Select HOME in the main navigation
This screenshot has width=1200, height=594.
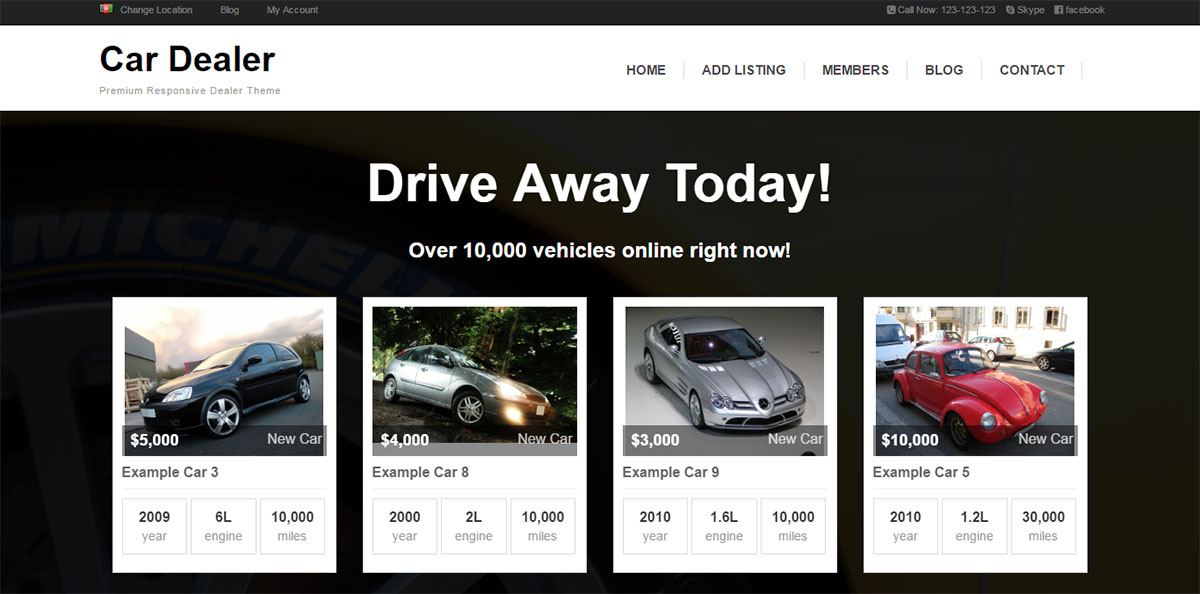(x=646, y=70)
